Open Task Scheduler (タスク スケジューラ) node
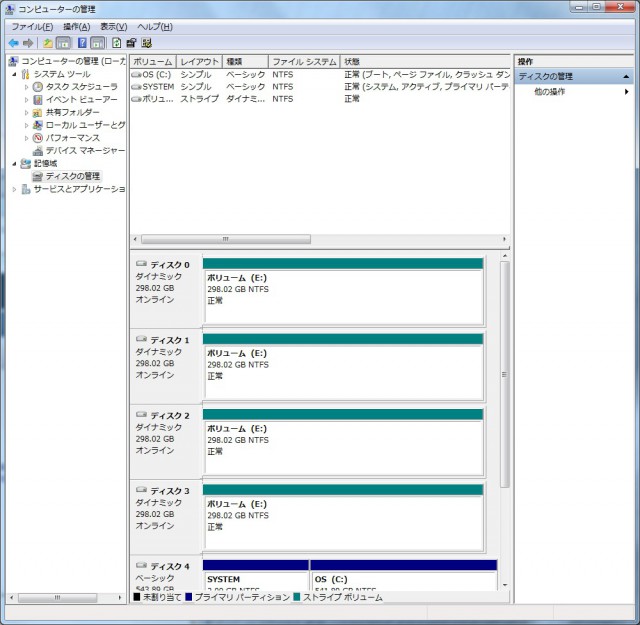Image resolution: width=640 pixels, height=625 pixels. click(81, 87)
